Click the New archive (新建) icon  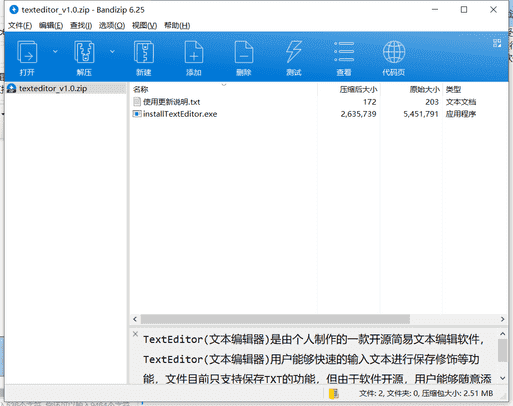click(144, 52)
